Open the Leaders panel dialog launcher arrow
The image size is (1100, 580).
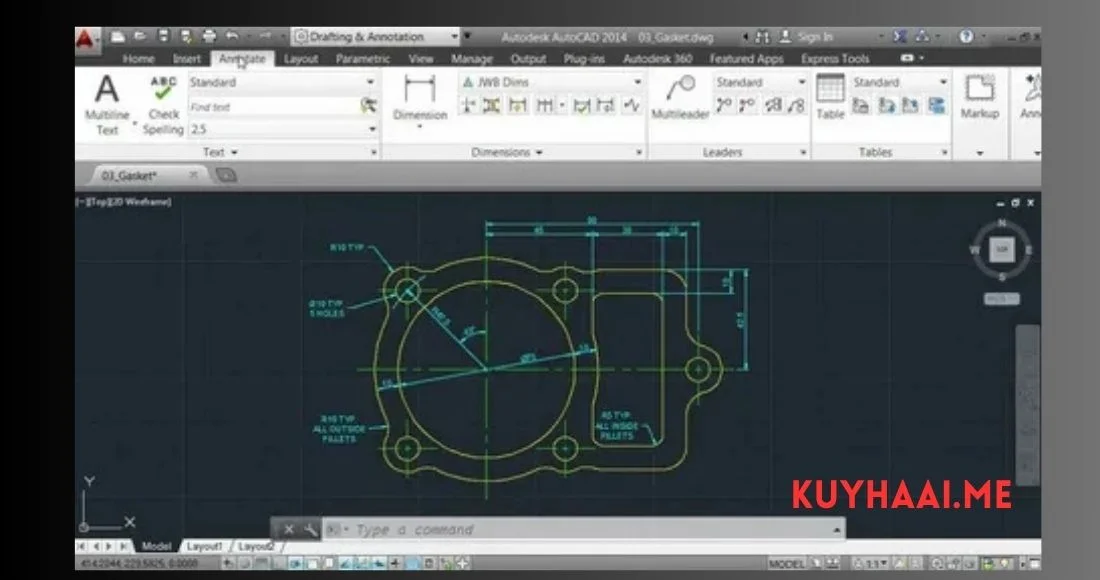pyautogui.click(x=803, y=152)
